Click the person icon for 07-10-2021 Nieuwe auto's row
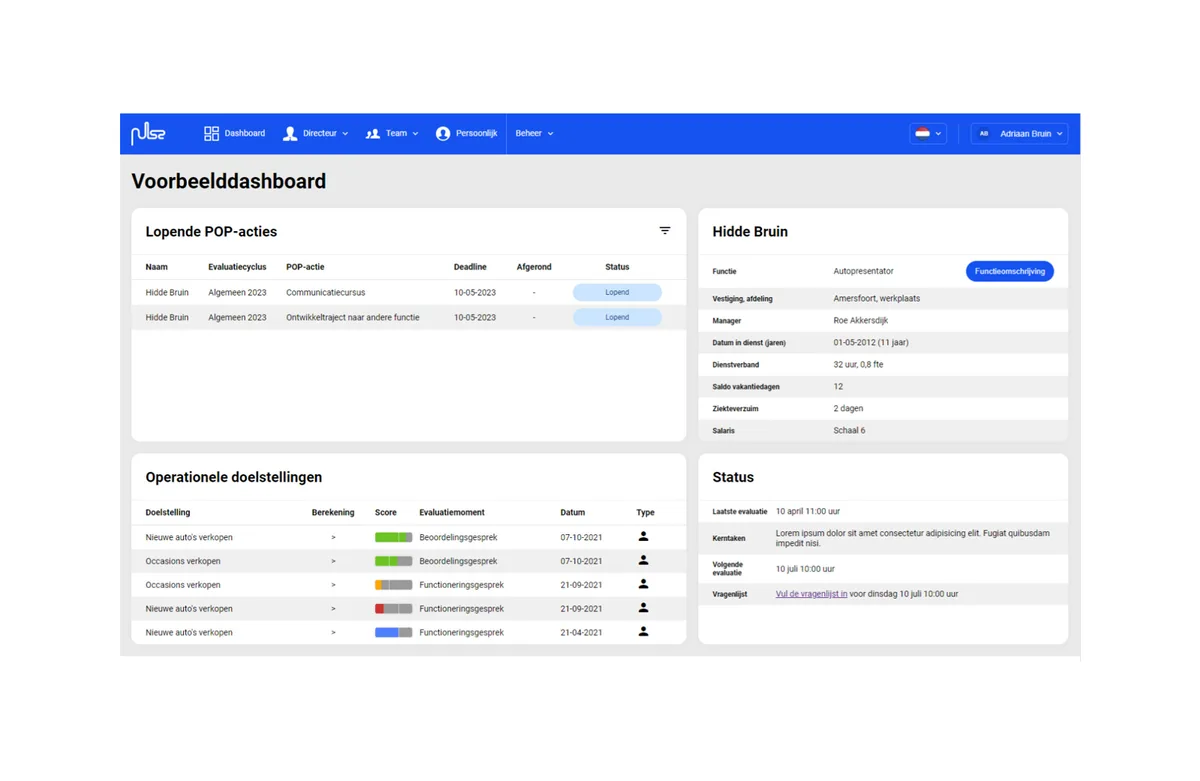Screen dimensions: 1200x781 tap(644, 537)
